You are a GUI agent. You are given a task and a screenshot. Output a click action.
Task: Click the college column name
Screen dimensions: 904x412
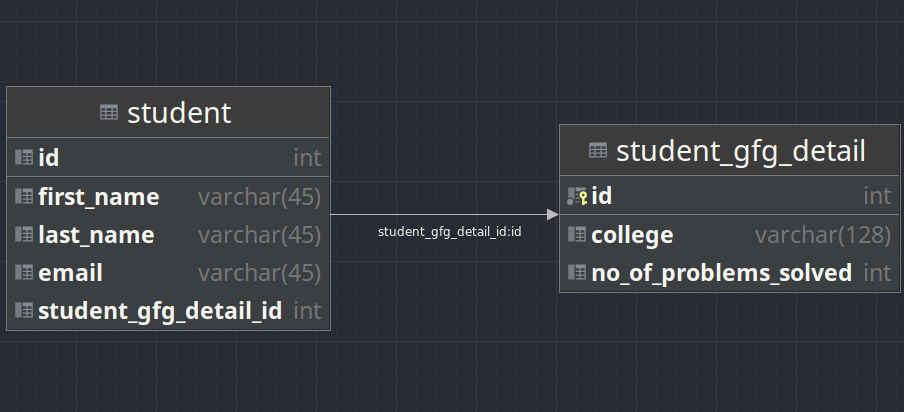[631, 235]
